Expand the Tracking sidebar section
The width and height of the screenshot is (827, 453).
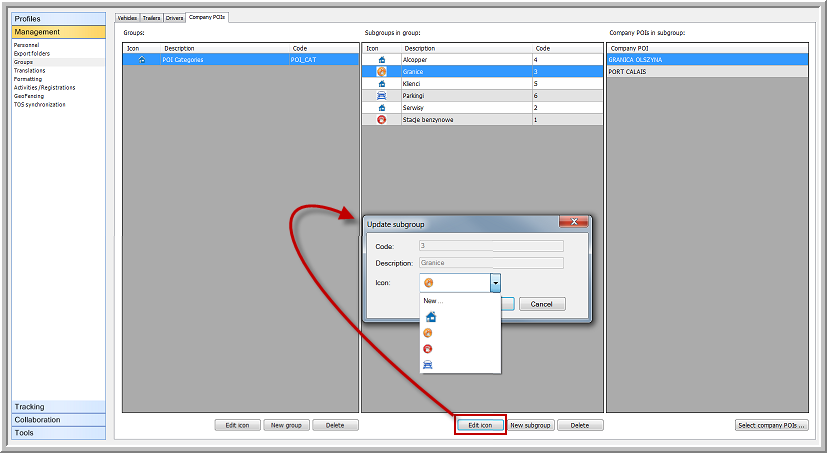(x=58, y=407)
